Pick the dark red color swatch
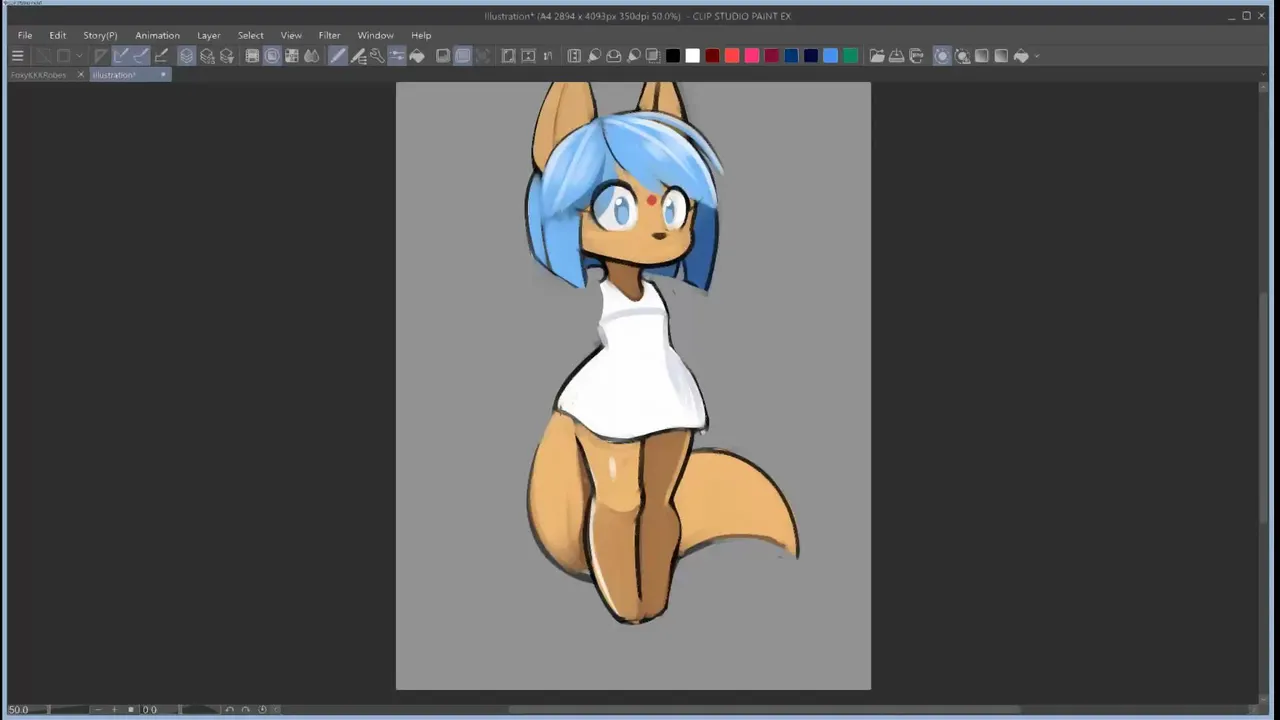 point(712,56)
